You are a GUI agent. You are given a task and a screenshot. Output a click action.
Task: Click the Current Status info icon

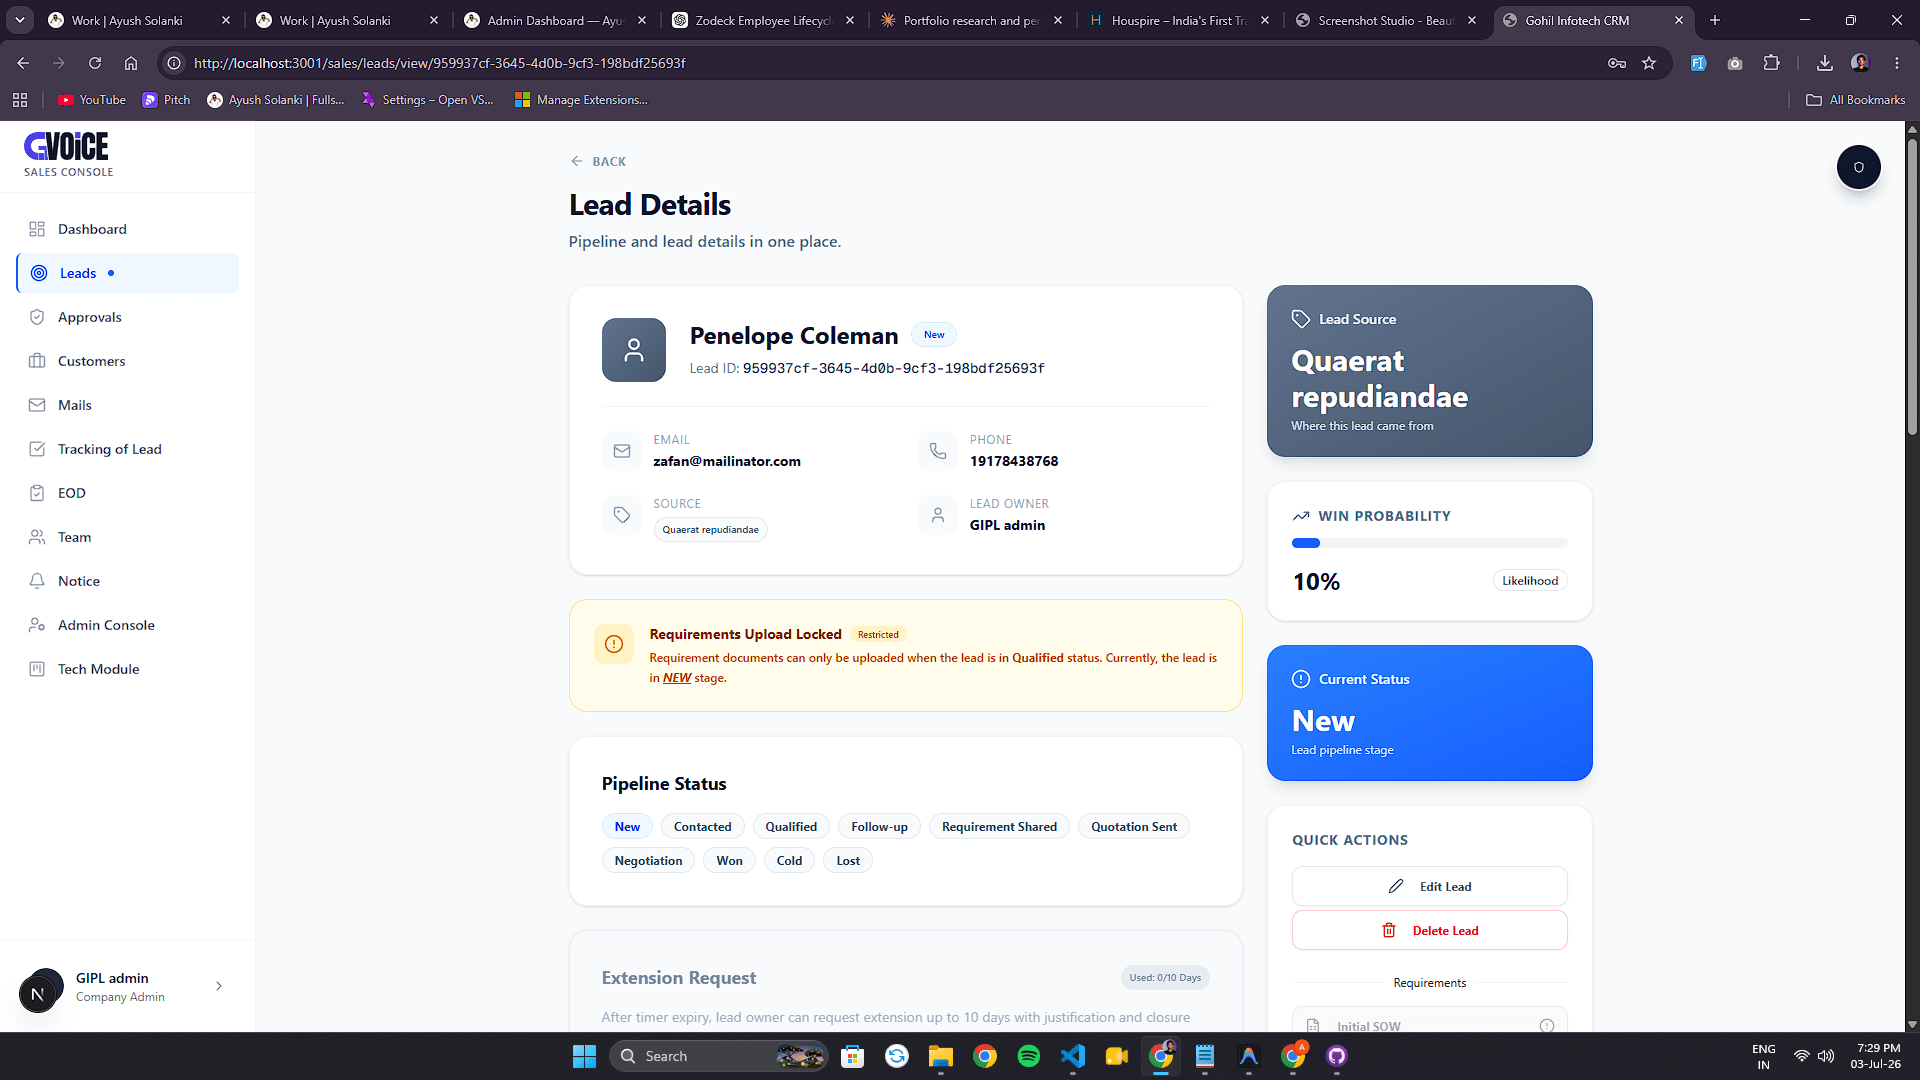coord(1301,679)
